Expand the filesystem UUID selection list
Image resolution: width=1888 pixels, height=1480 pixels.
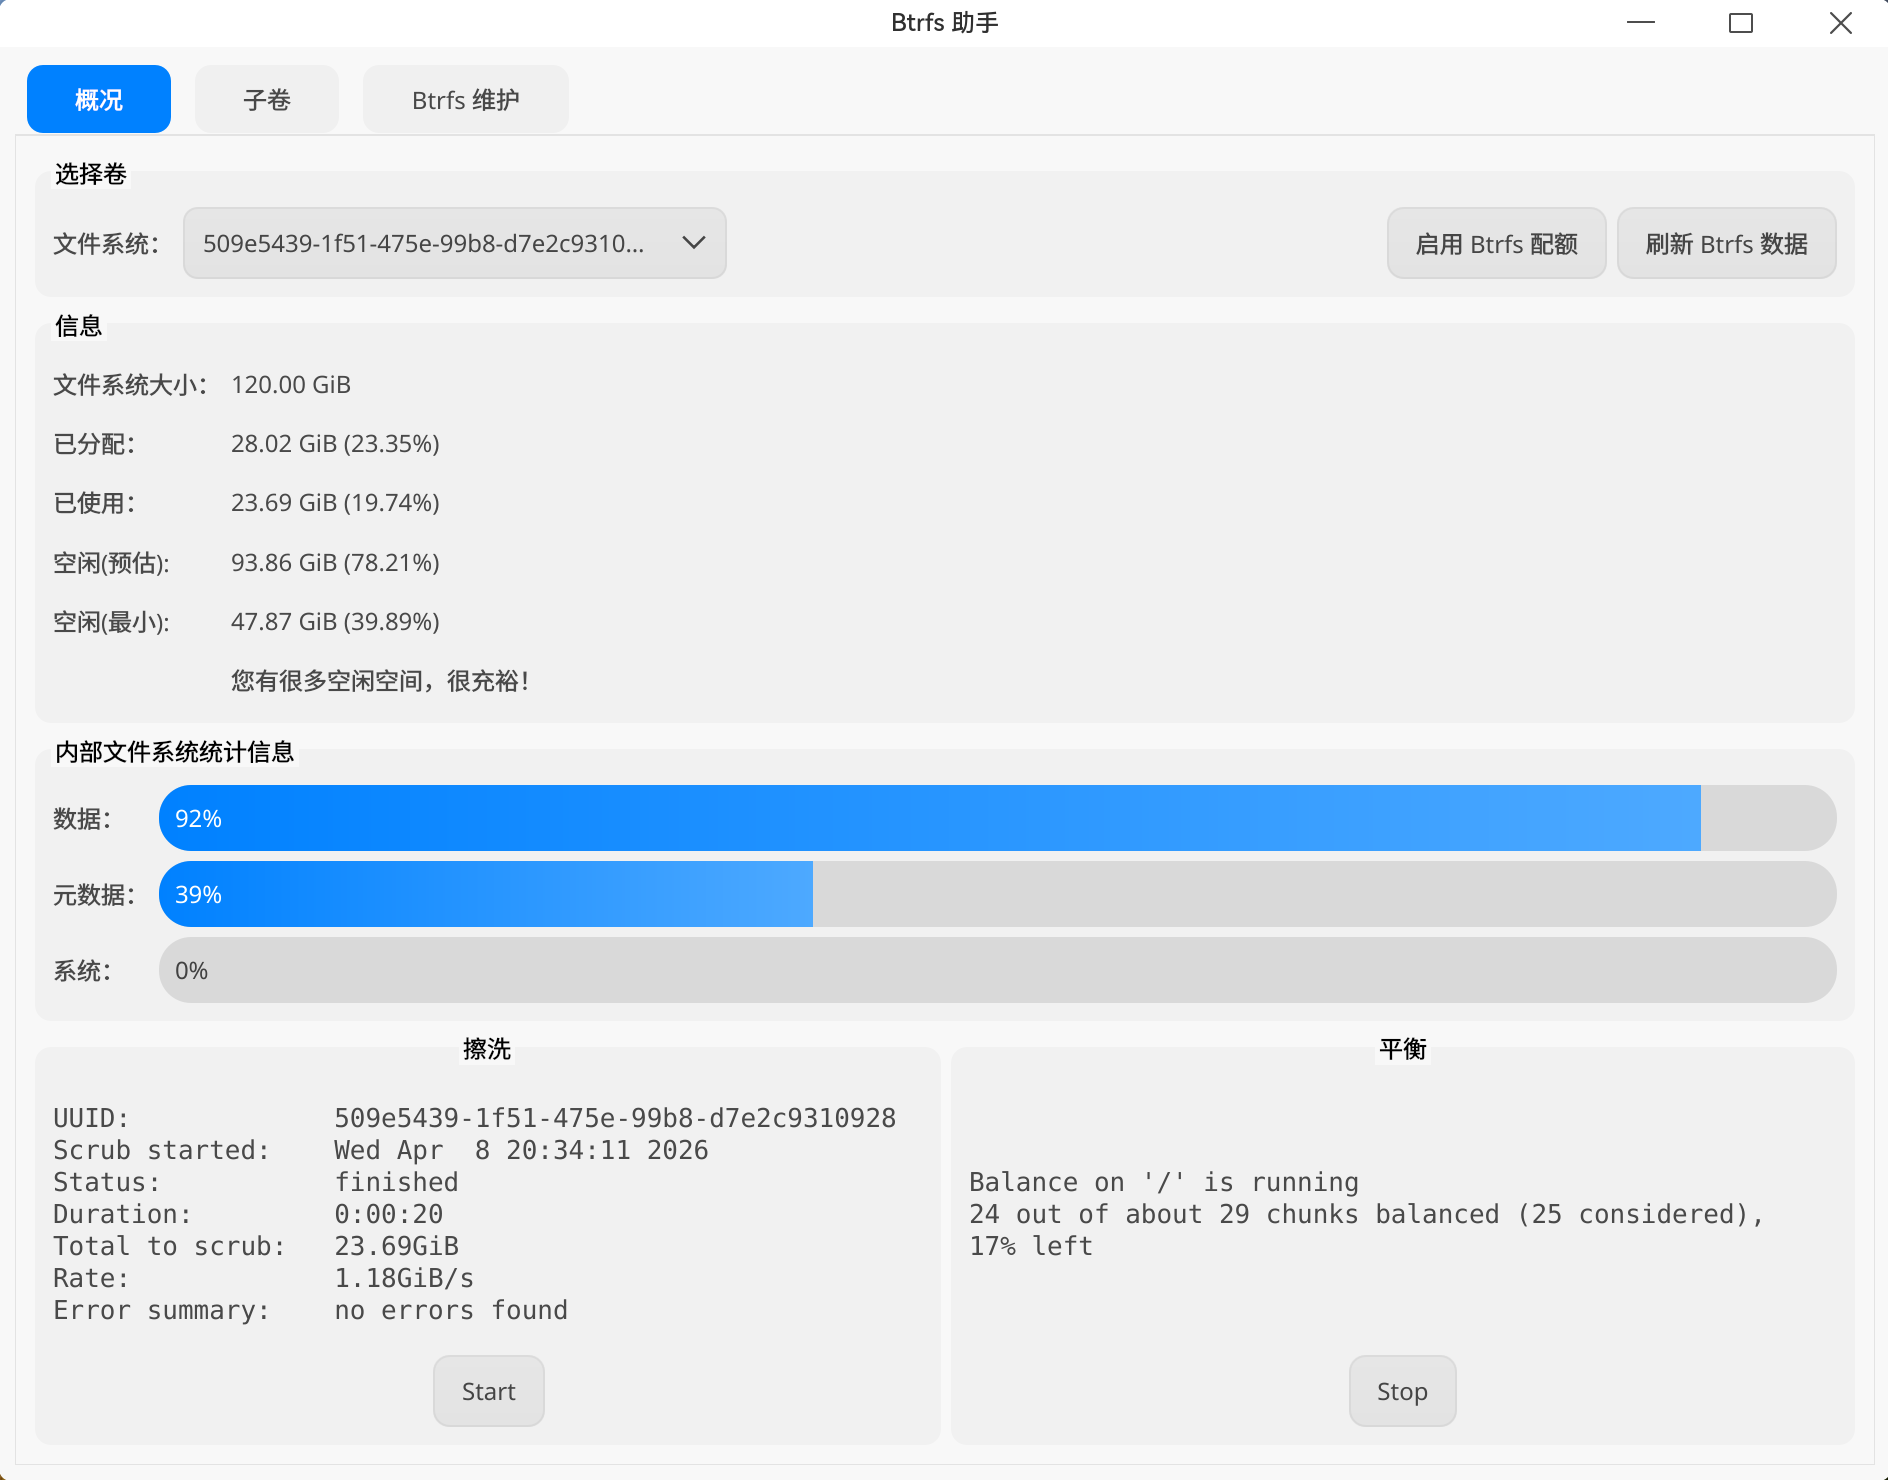tap(454, 243)
